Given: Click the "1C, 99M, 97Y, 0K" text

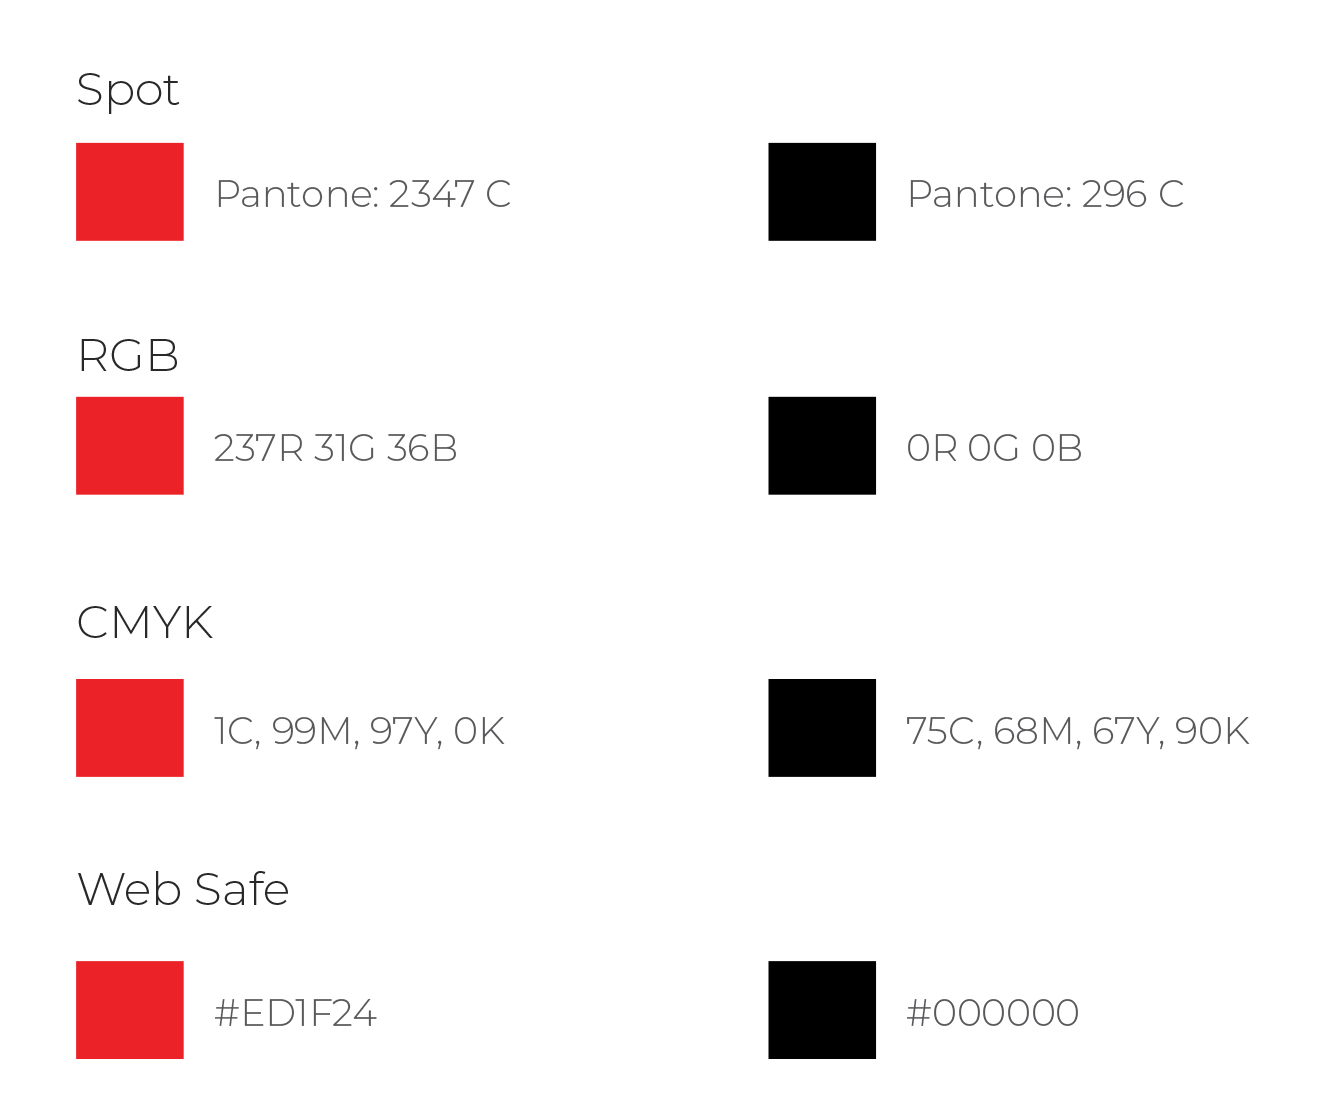Looking at the screenshot, I should click(359, 731).
